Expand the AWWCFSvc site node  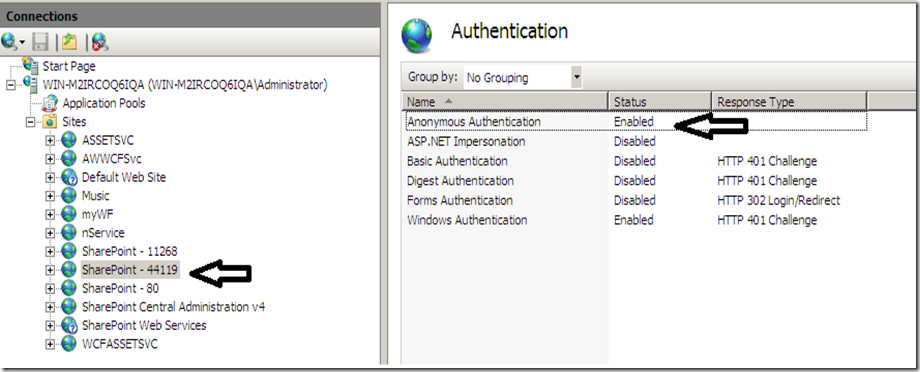pyautogui.click(x=50, y=159)
